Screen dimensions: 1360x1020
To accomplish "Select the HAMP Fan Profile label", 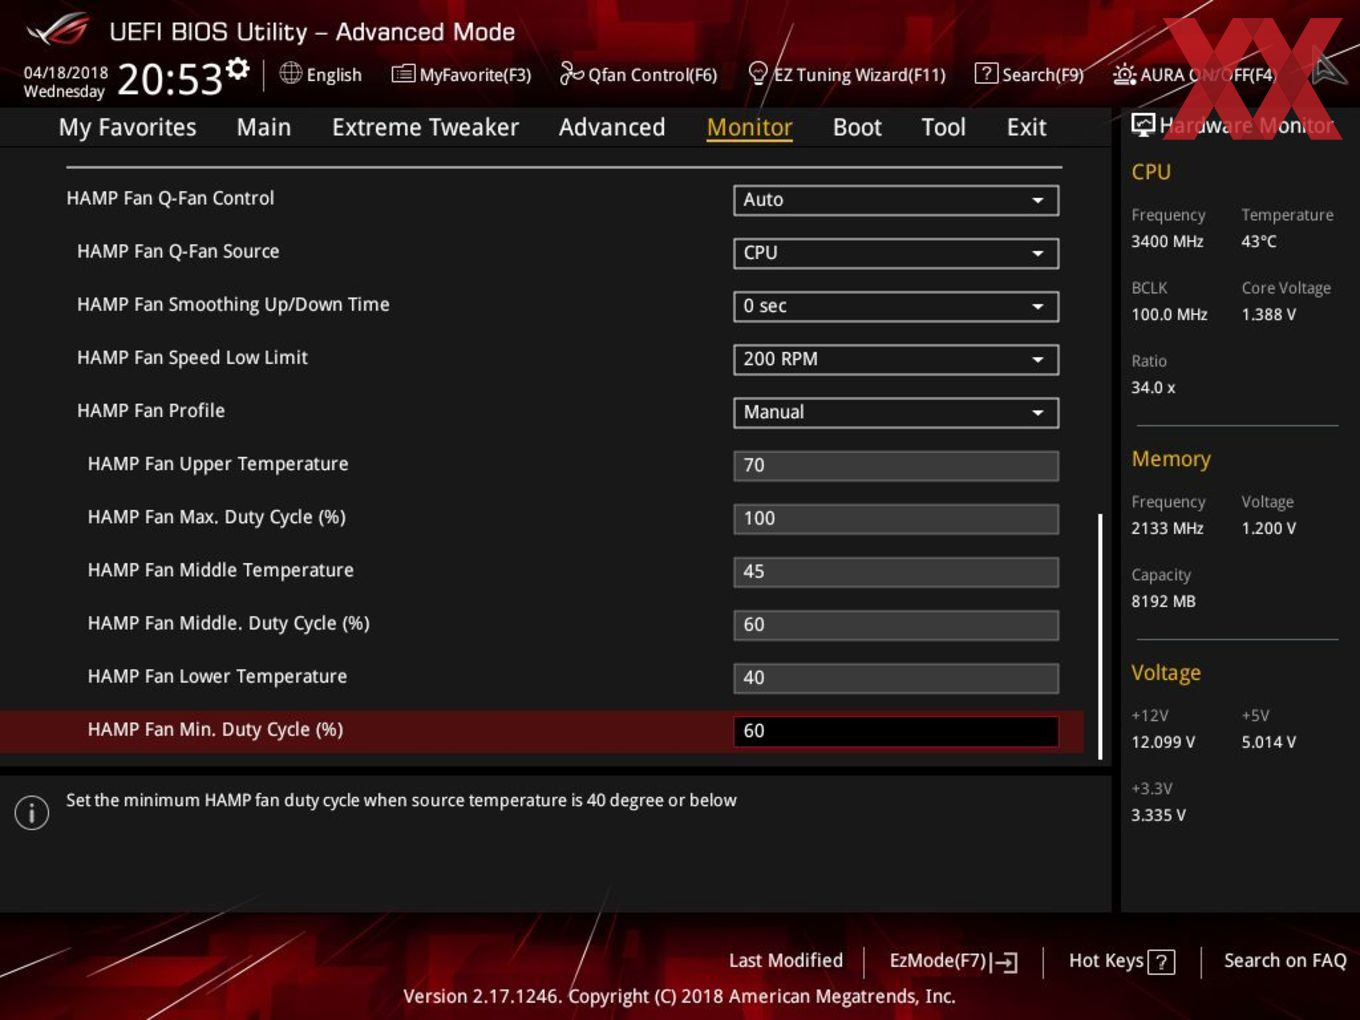I will (x=151, y=410).
